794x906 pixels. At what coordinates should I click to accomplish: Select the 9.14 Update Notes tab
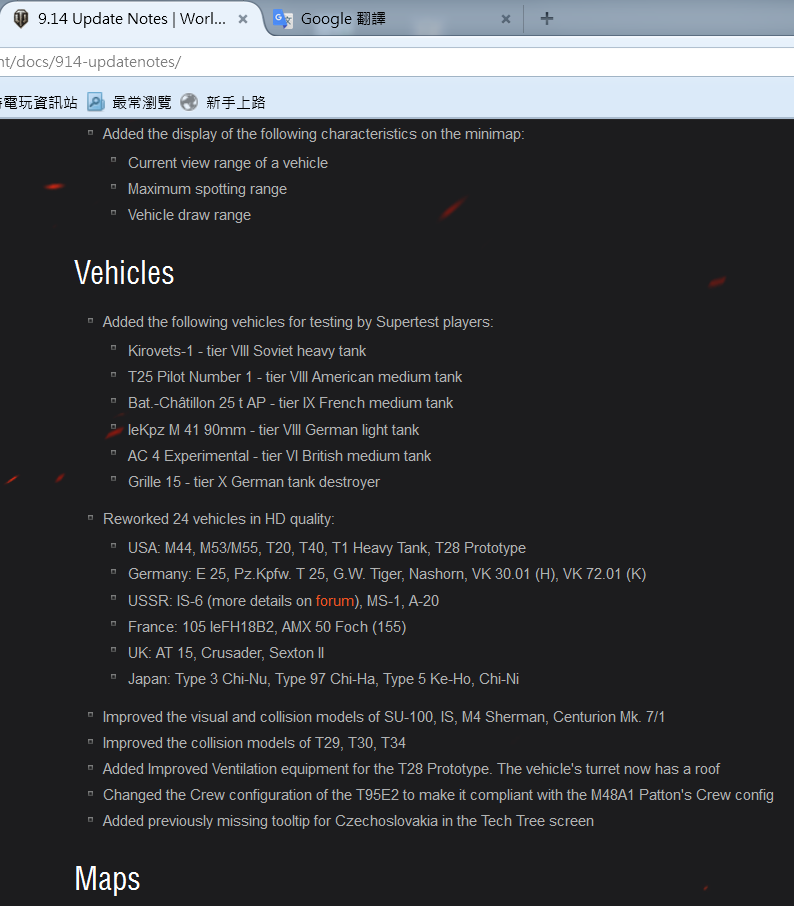[x=130, y=19]
